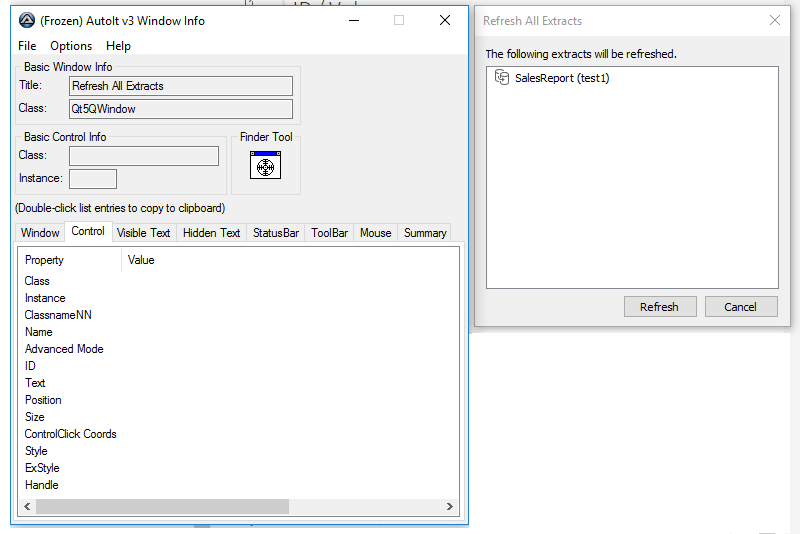Close the AutoIt Window Info window

point(445,20)
